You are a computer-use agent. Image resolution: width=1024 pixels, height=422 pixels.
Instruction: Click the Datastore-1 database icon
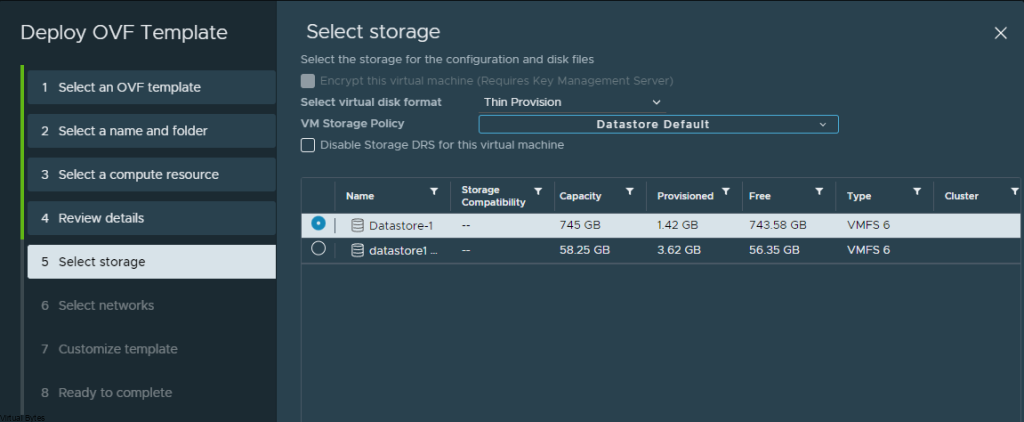[x=357, y=225]
